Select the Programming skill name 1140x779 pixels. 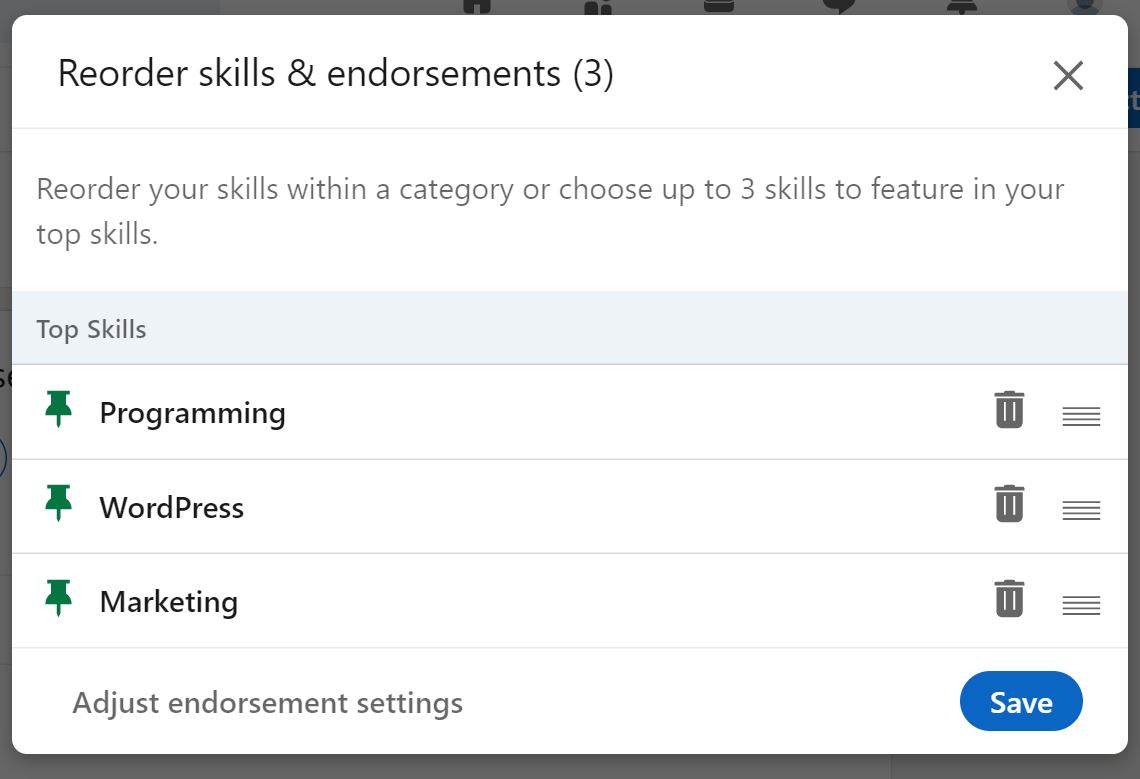tap(192, 413)
